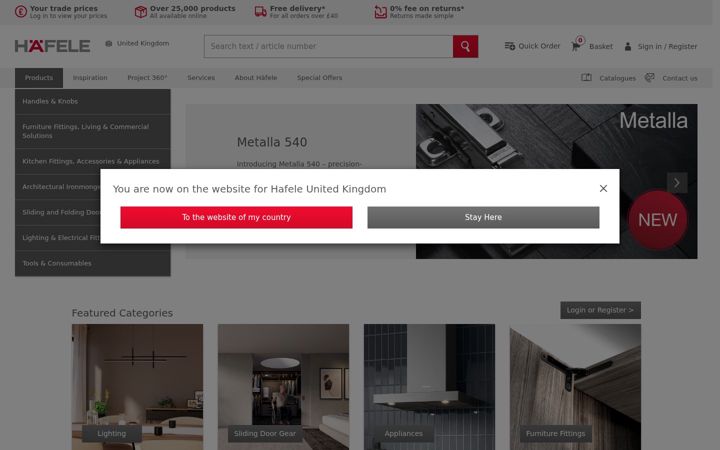The width and height of the screenshot is (720, 450).
Task: Click Your trade prices info text
Action: click(x=64, y=8)
